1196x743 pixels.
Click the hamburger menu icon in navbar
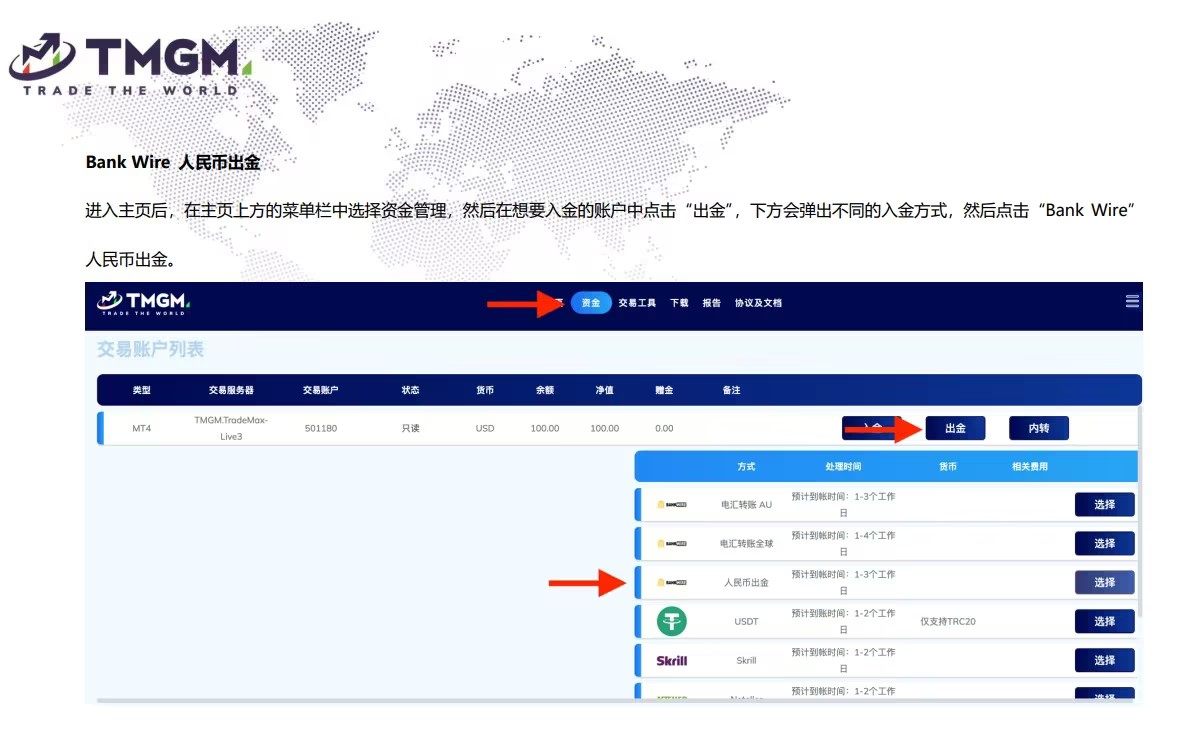(1132, 301)
